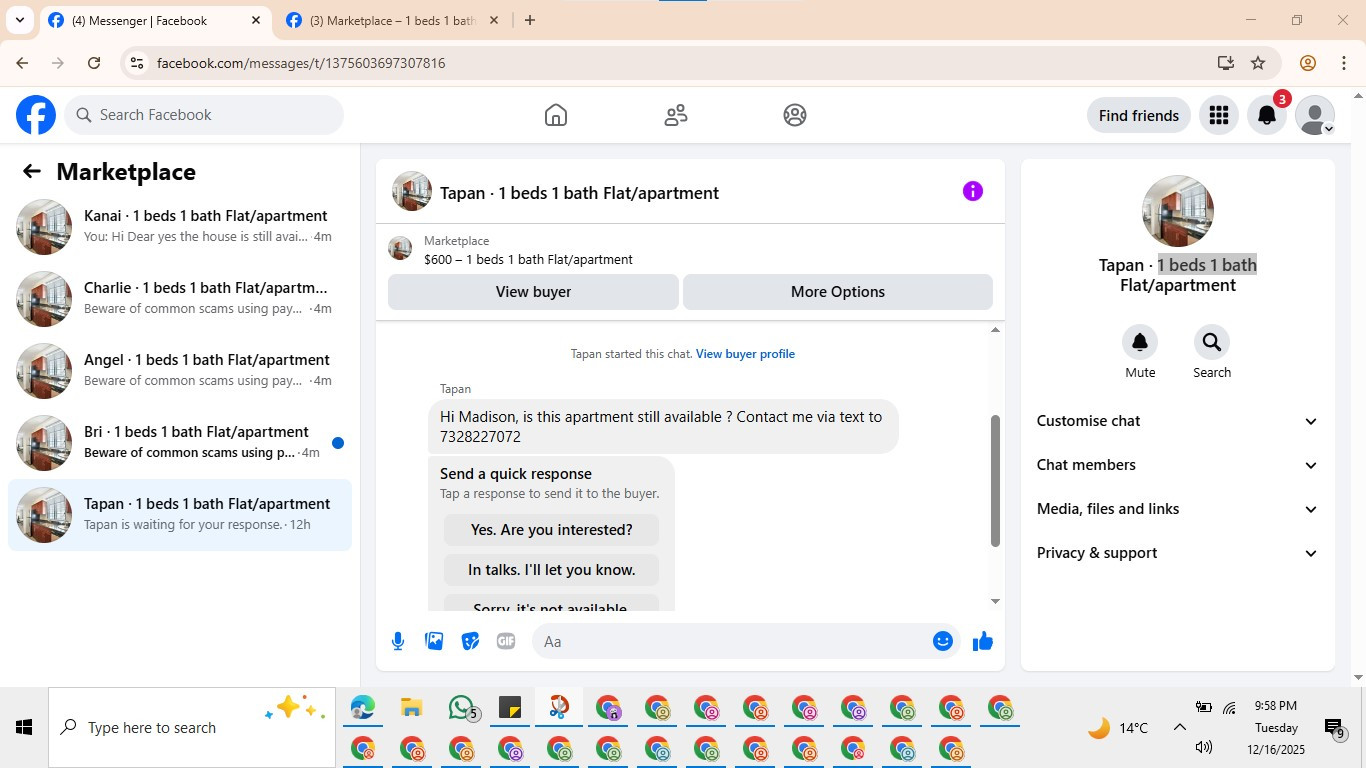Go back in browser history
The height and width of the screenshot is (768, 1366).
[22, 63]
